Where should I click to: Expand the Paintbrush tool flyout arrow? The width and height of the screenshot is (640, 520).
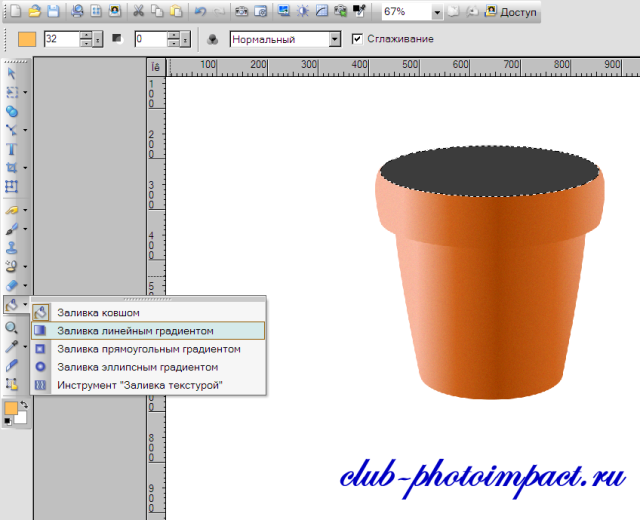click(x=25, y=229)
